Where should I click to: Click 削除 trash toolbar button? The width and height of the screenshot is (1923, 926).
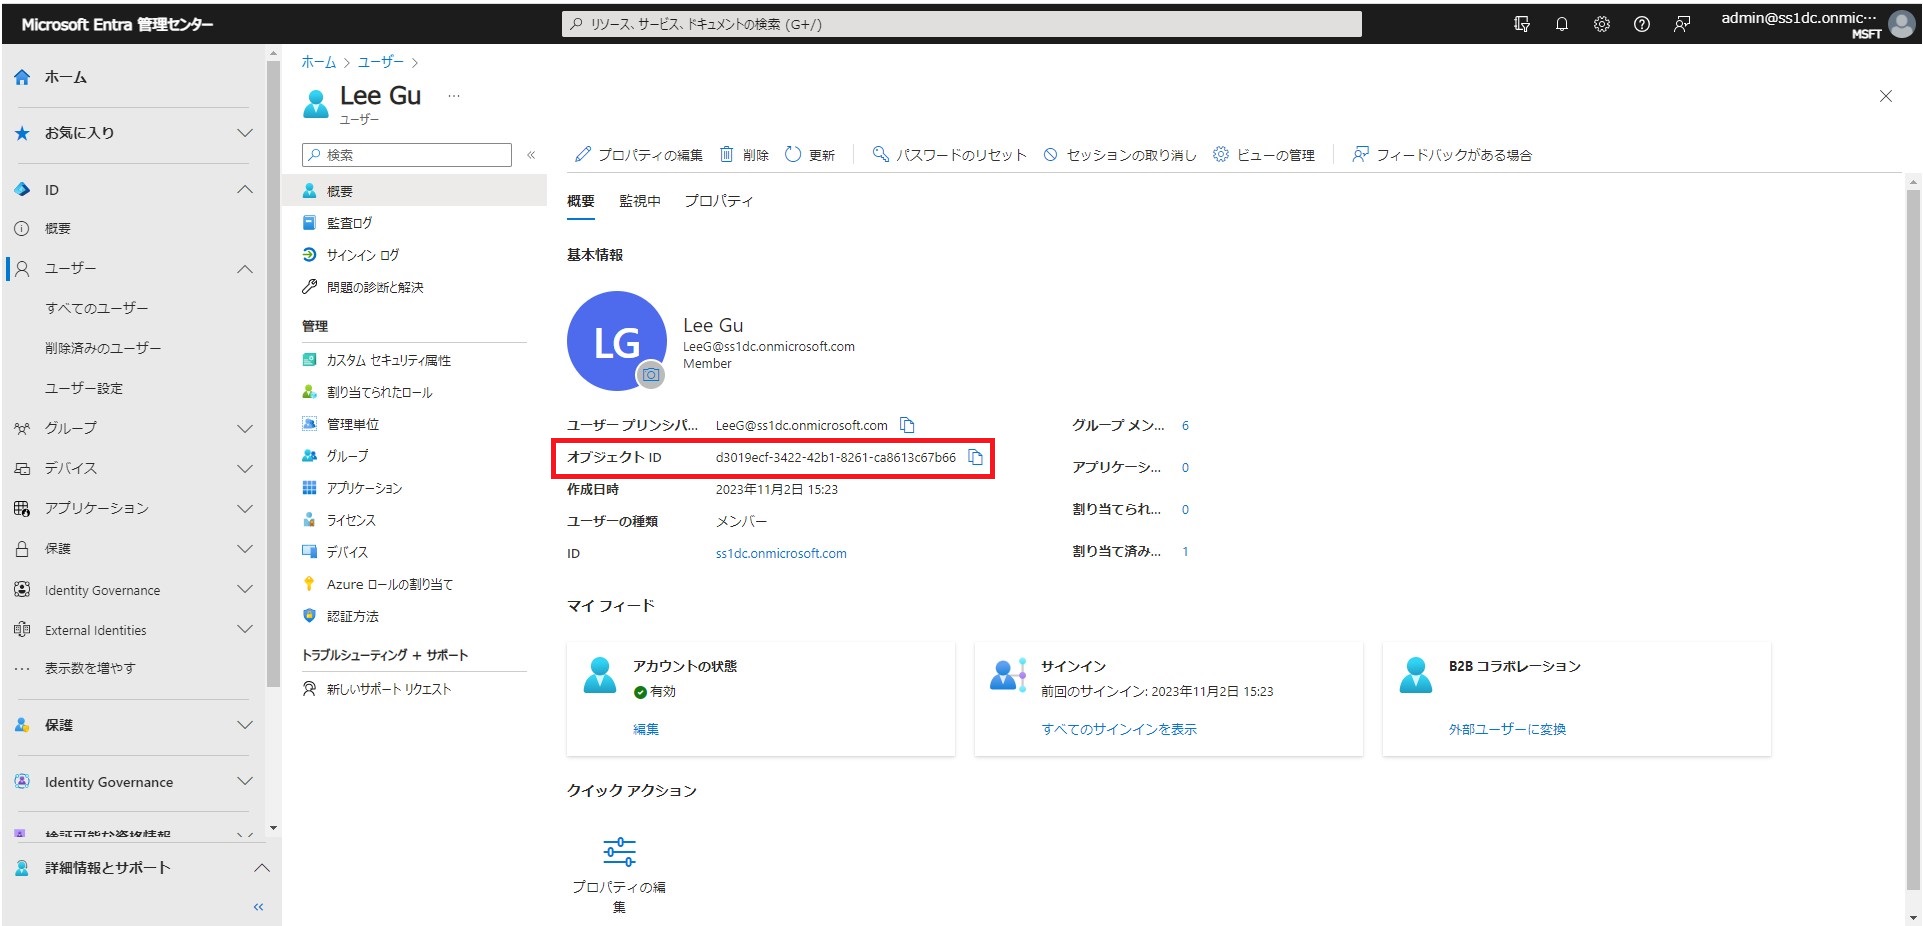pyautogui.click(x=744, y=155)
